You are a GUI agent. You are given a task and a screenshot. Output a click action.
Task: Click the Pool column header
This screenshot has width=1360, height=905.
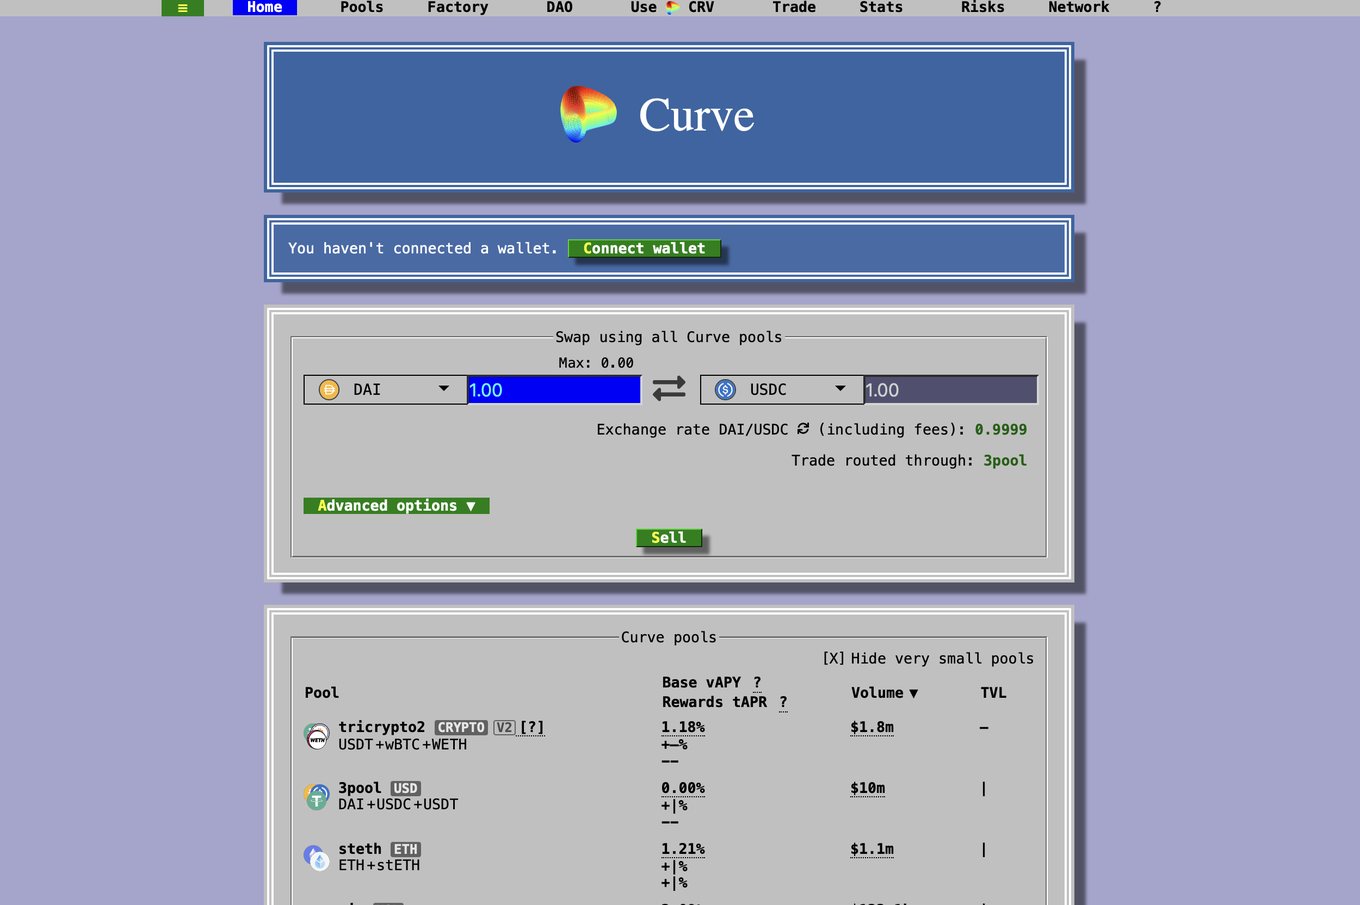pos(322,693)
